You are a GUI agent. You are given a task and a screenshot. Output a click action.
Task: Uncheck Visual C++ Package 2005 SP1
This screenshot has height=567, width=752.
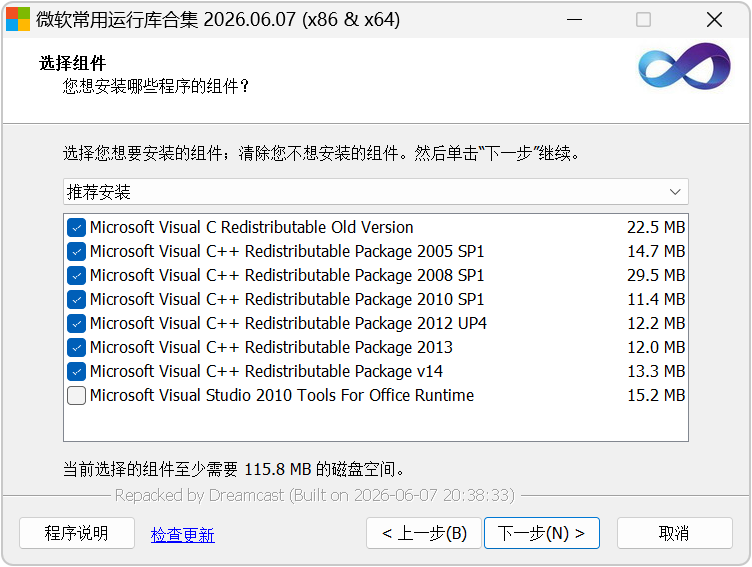pos(77,251)
